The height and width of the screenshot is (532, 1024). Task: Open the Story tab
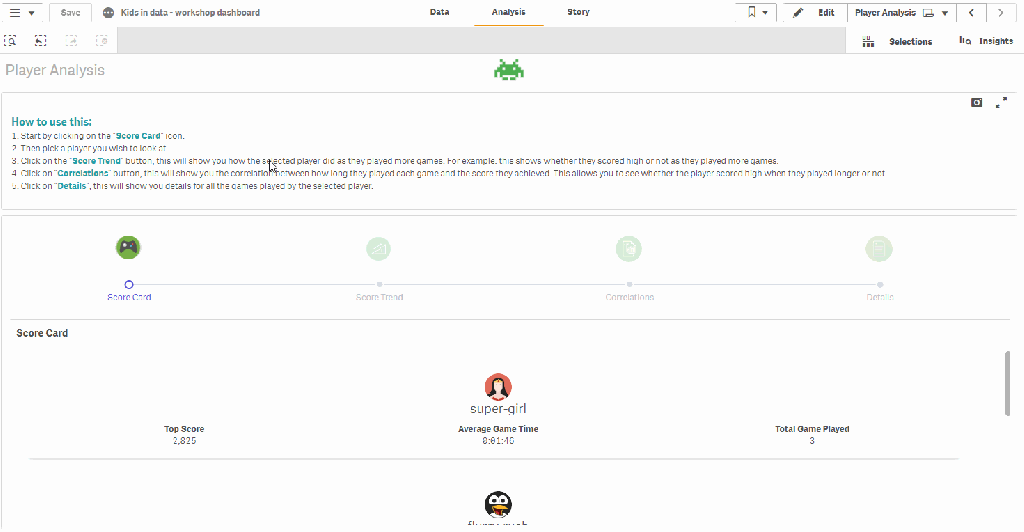point(578,13)
